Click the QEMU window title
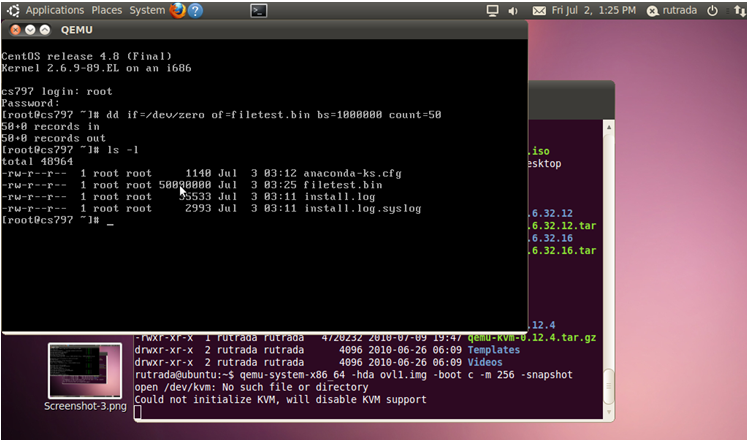The width and height of the screenshot is (747, 440). click(x=77, y=30)
